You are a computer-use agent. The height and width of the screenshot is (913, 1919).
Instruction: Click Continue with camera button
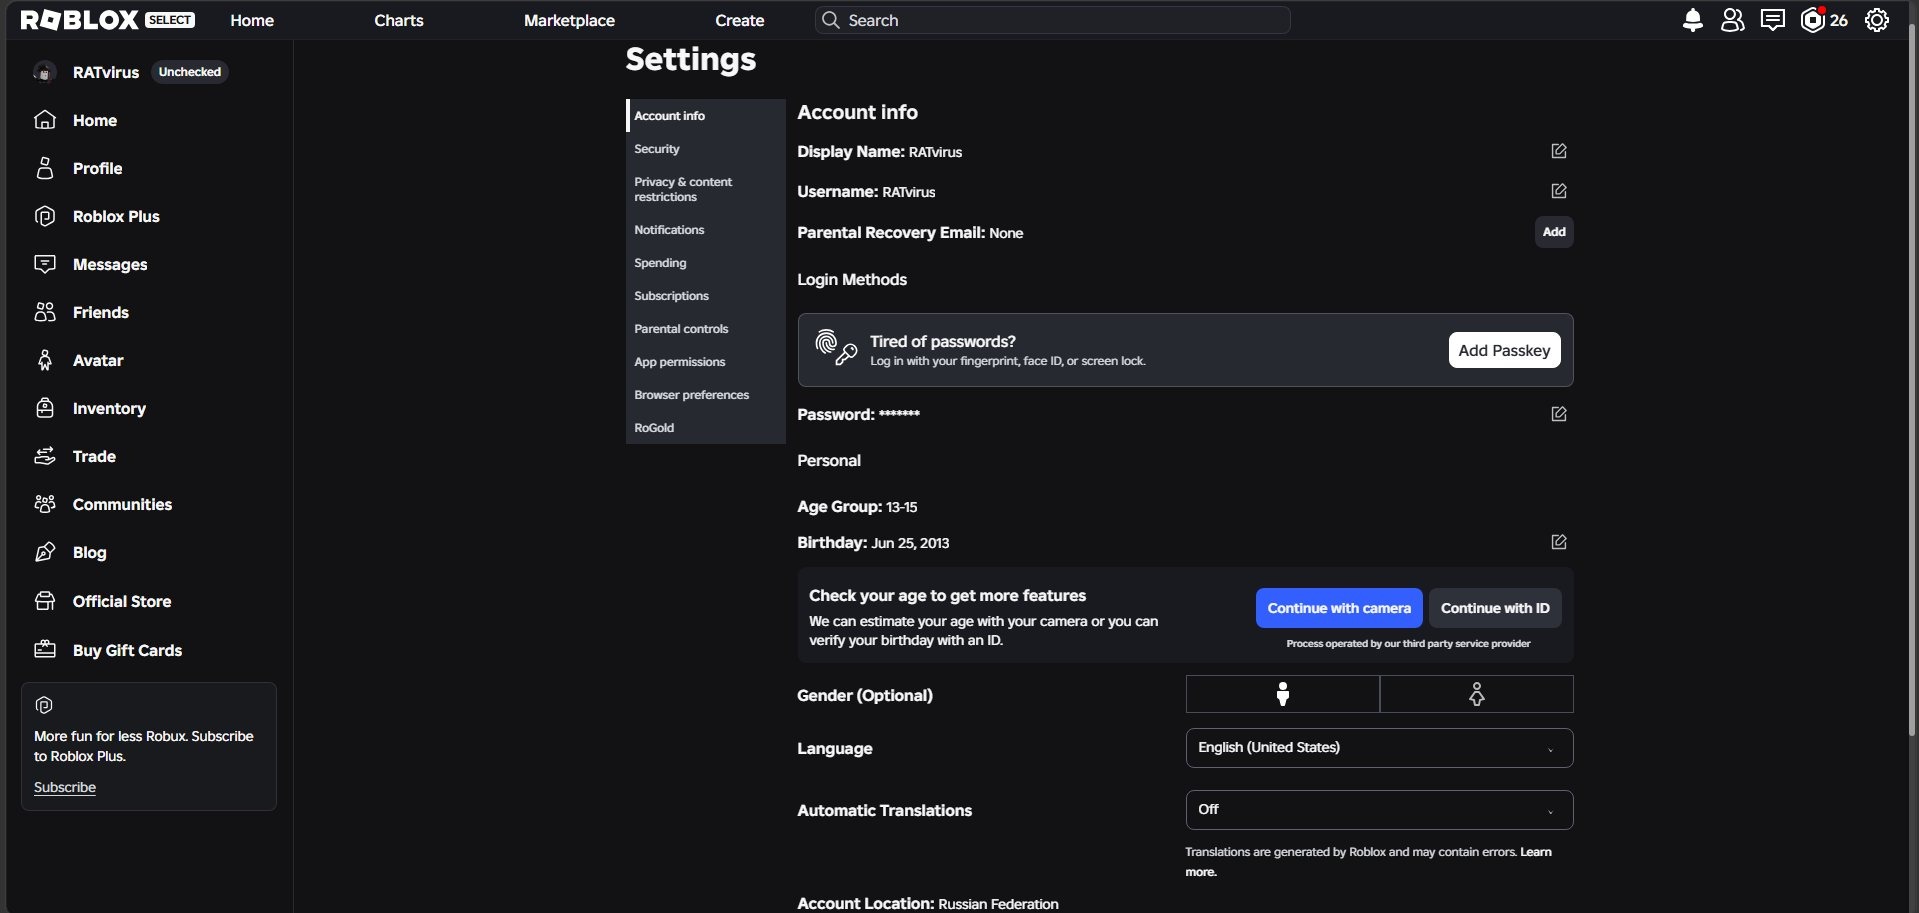tap(1339, 608)
